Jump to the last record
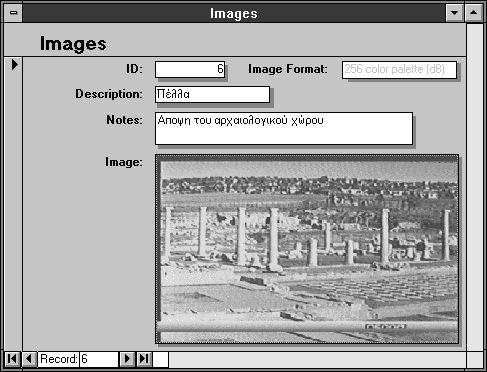This screenshot has height=372, width=487. (x=144, y=359)
